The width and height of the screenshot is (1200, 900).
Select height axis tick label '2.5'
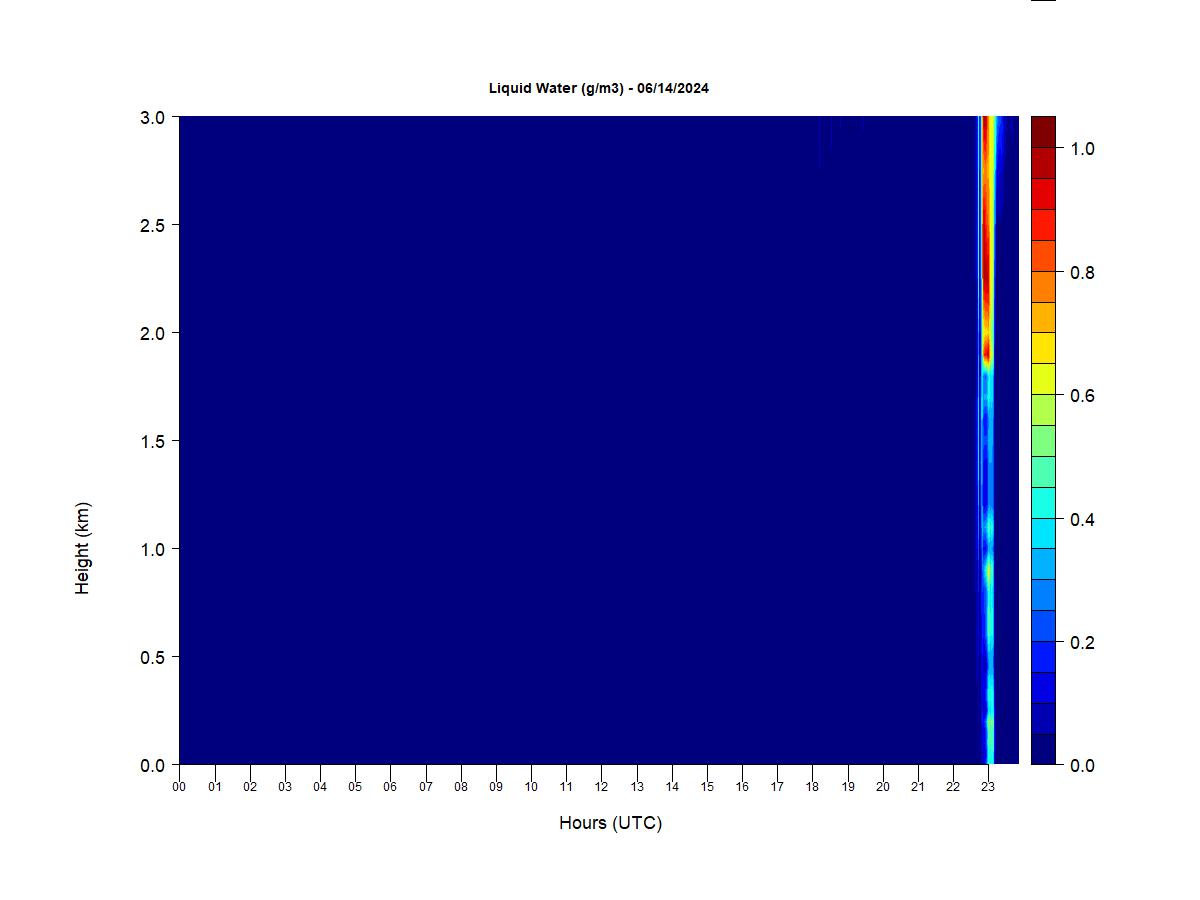click(x=153, y=225)
